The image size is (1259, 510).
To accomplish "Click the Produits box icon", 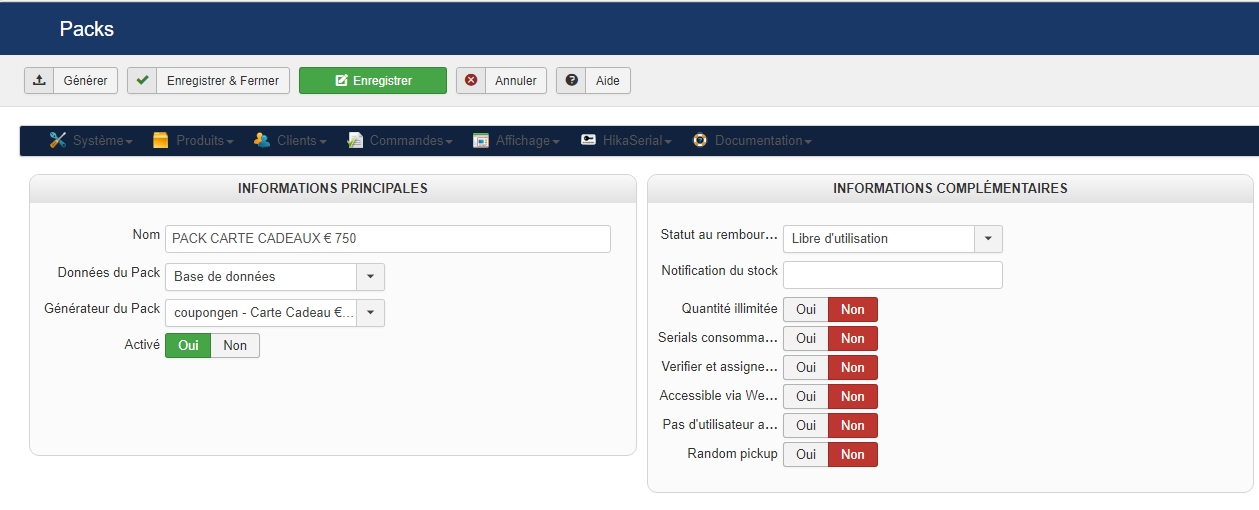I will coord(161,140).
